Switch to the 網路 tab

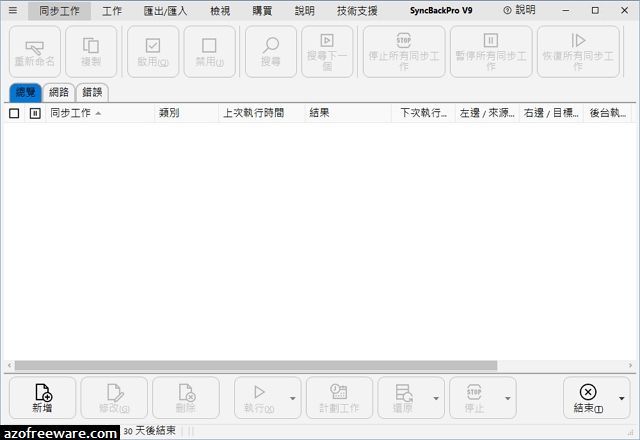[x=59, y=92]
